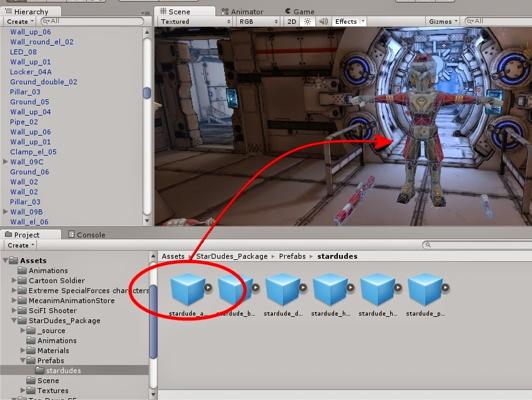532x400 pixels.
Task: Expand the Wall_09B hierarchy object
Action: [5, 212]
